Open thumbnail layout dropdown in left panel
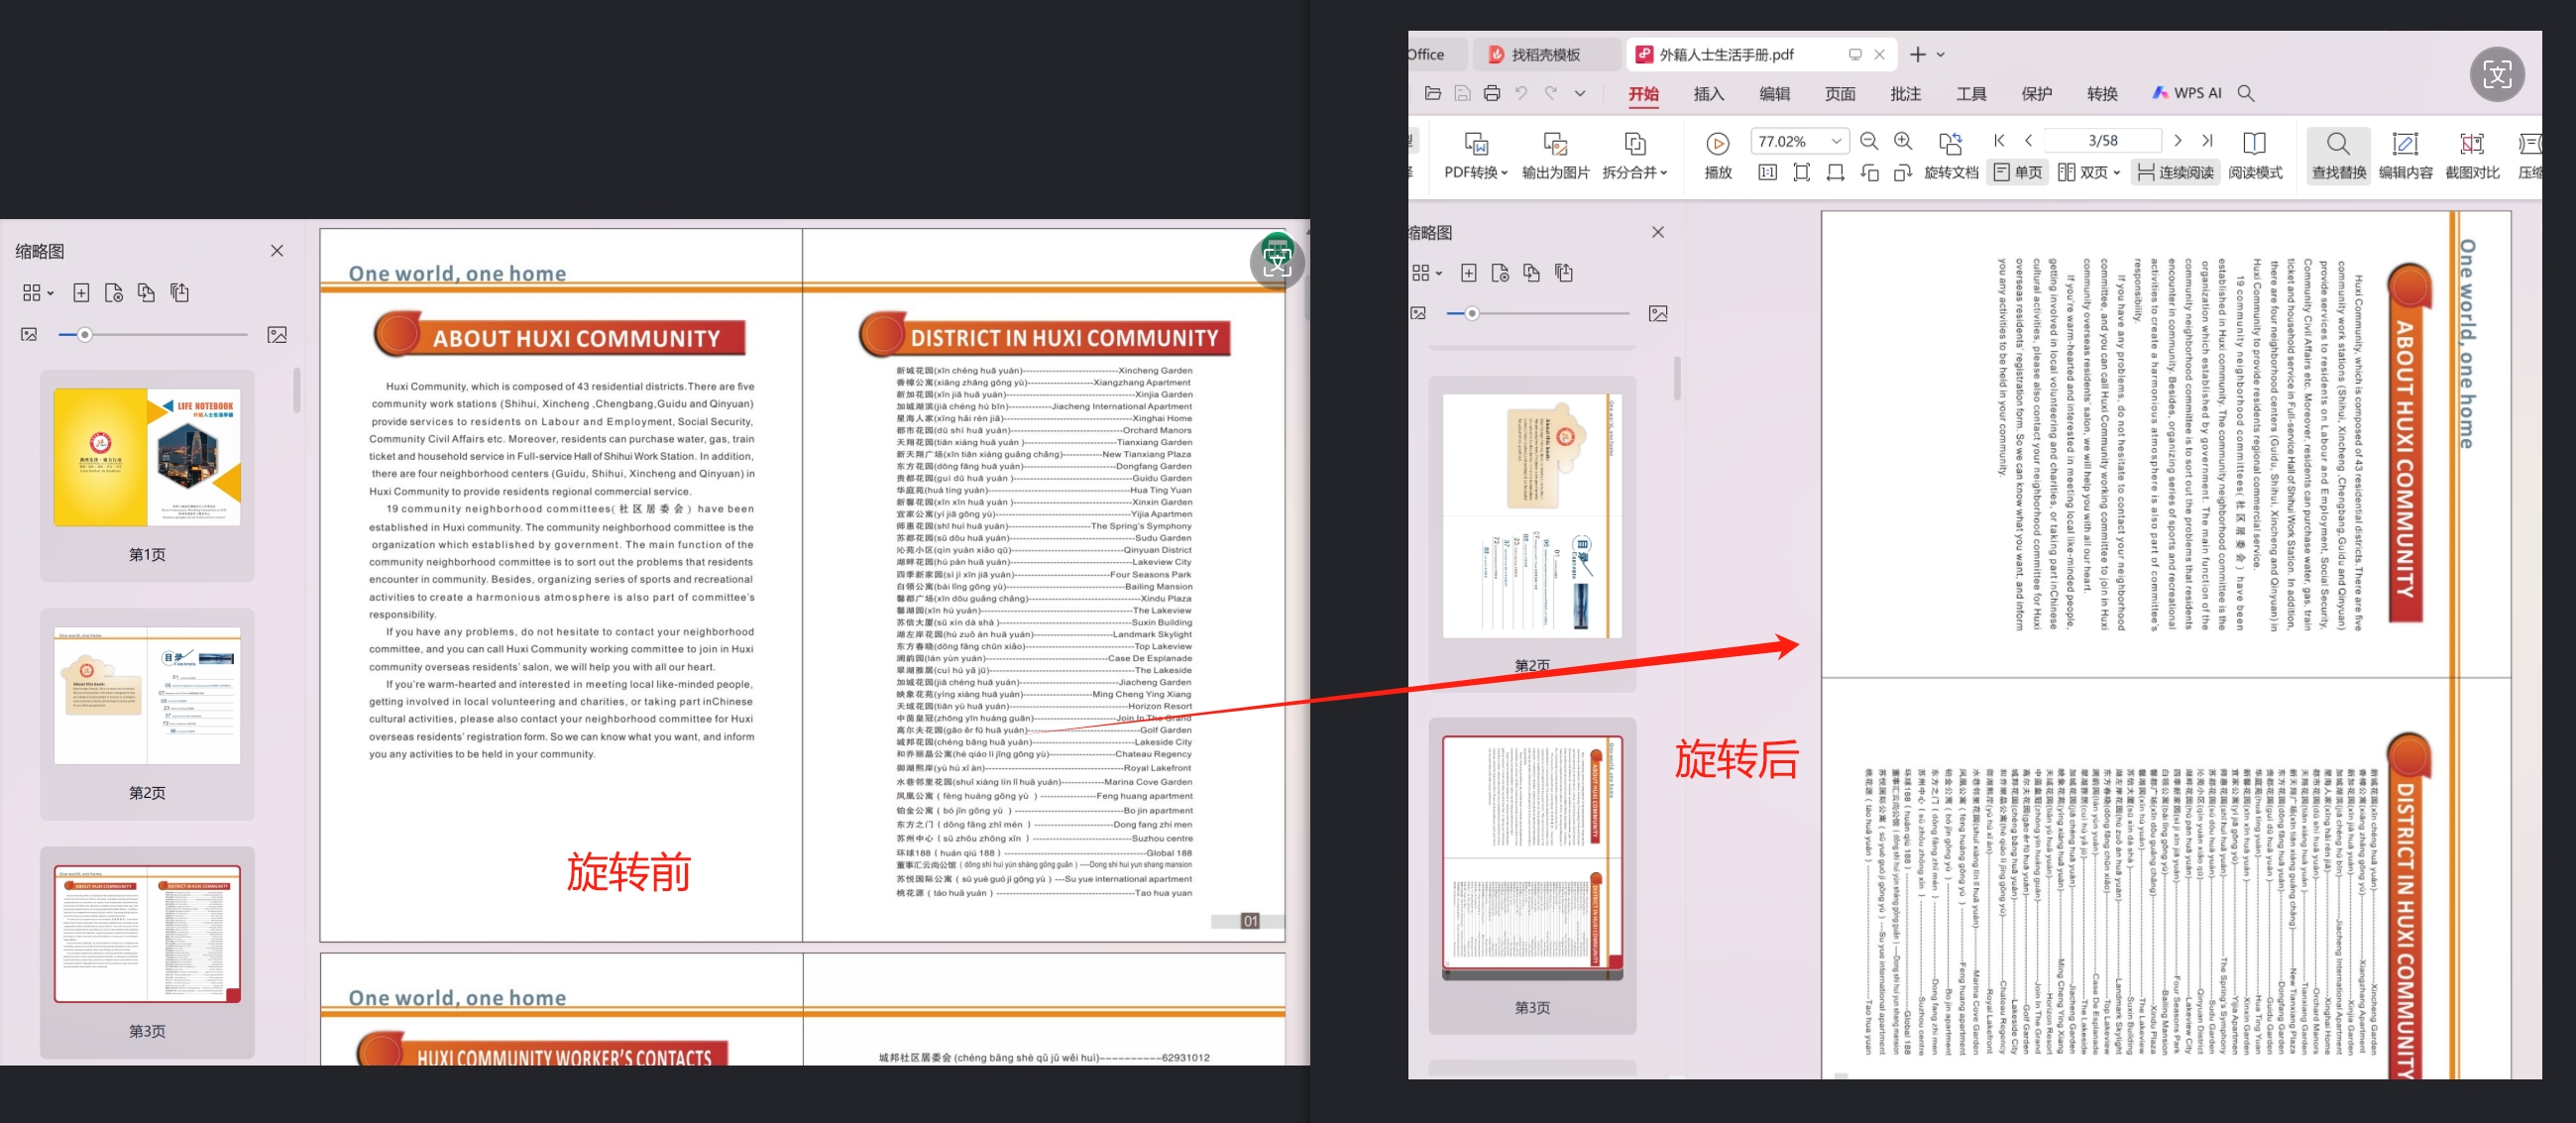The image size is (2576, 1123). [38, 293]
